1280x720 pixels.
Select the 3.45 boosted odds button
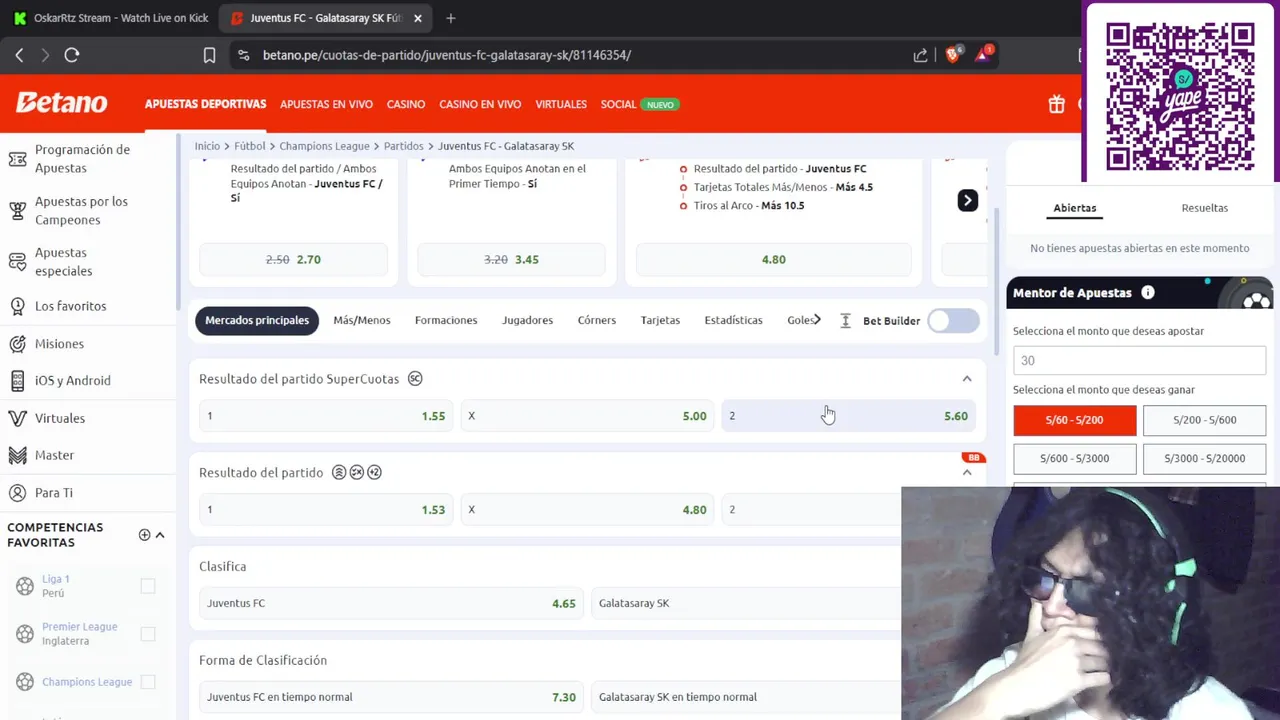512,259
